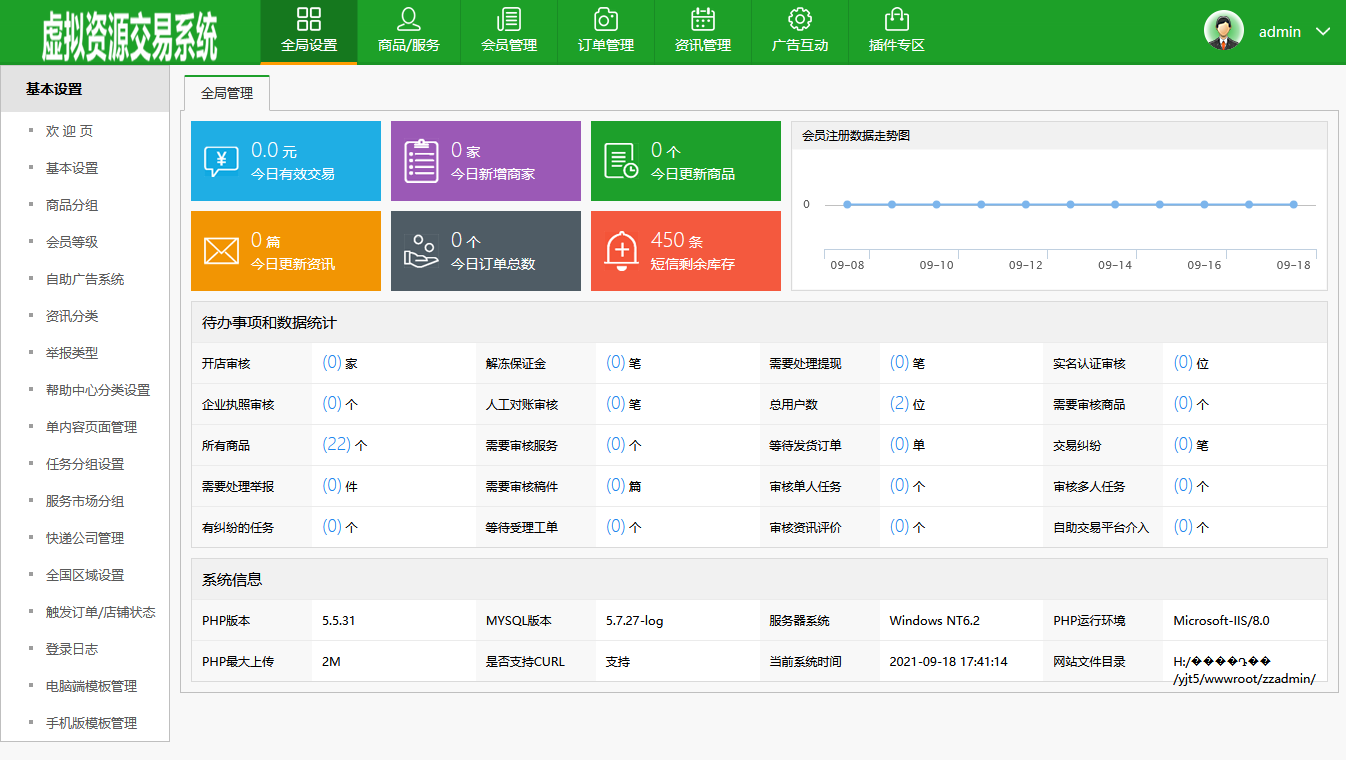
Task: Click the 广告互动 gear icon
Action: click(800, 19)
